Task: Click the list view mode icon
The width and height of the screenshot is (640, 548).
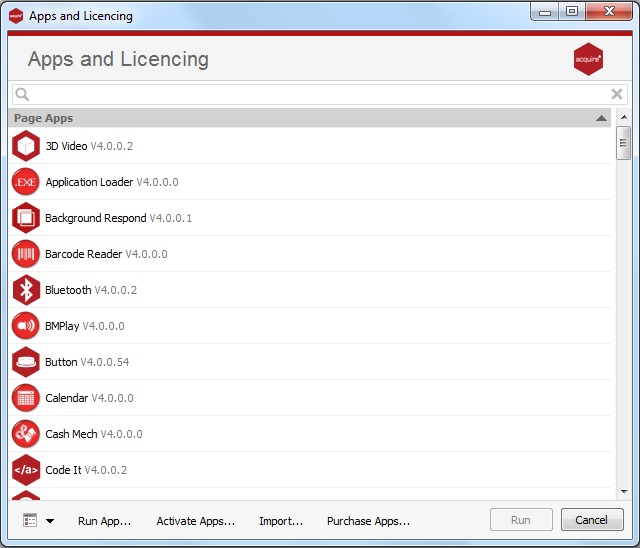Action: click(x=30, y=520)
